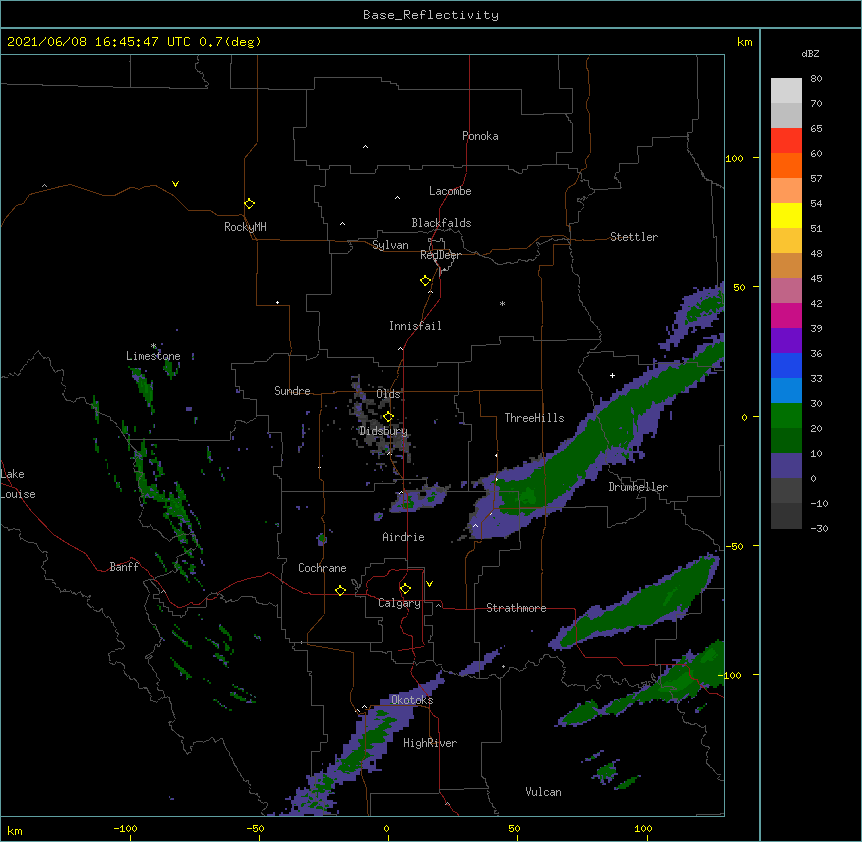Click the -100 tick on the bottom axis
Viewport: 862px width, 842px height.
pos(126,828)
